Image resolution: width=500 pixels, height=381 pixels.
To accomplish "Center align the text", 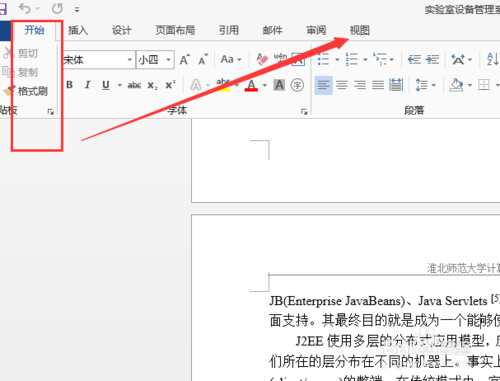I will (342, 85).
